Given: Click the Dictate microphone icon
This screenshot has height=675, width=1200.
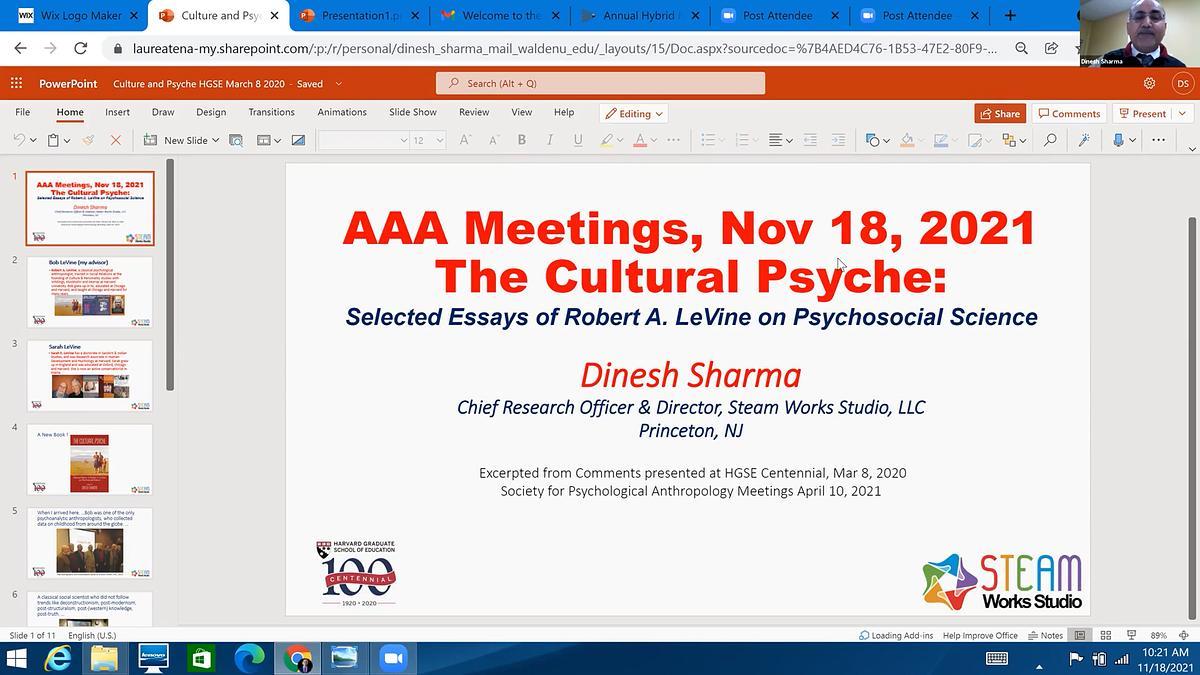Looking at the screenshot, I should point(1118,141).
